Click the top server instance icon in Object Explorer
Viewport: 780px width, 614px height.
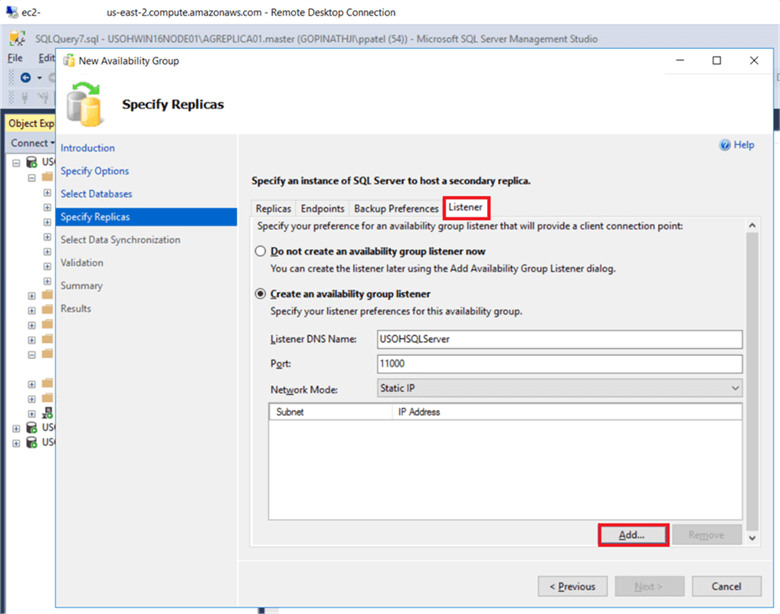[x=31, y=162]
